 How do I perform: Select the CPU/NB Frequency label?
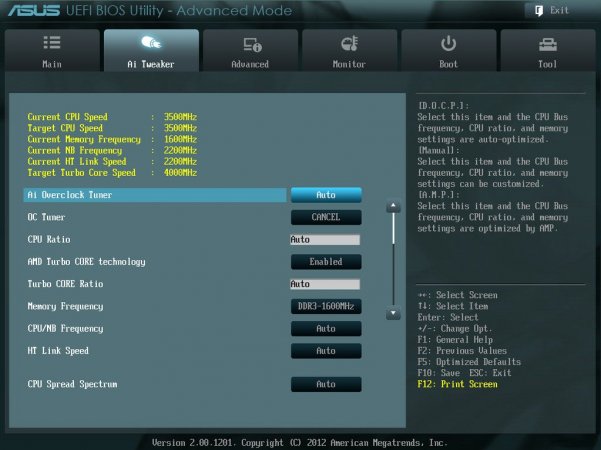[65, 328]
